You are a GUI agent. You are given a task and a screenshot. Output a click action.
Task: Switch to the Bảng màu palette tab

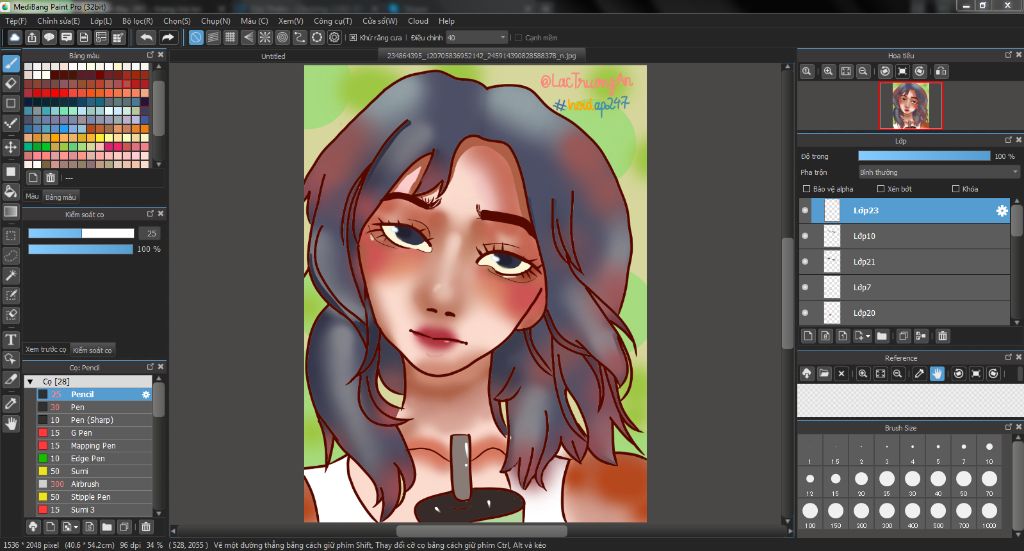[x=61, y=197]
